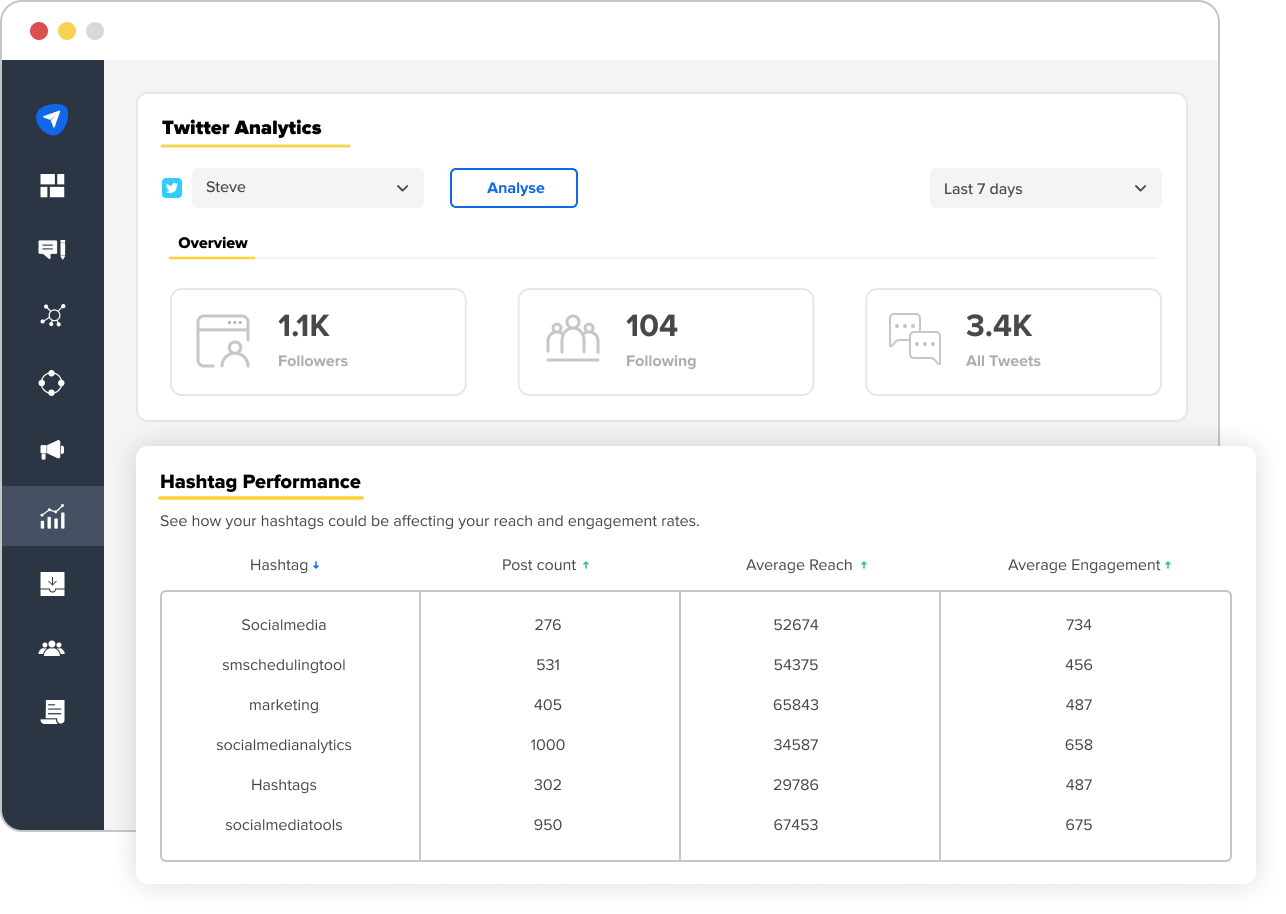
Task: Click the Followers profile window icon
Action: pyautogui.click(x=222, y=342)
